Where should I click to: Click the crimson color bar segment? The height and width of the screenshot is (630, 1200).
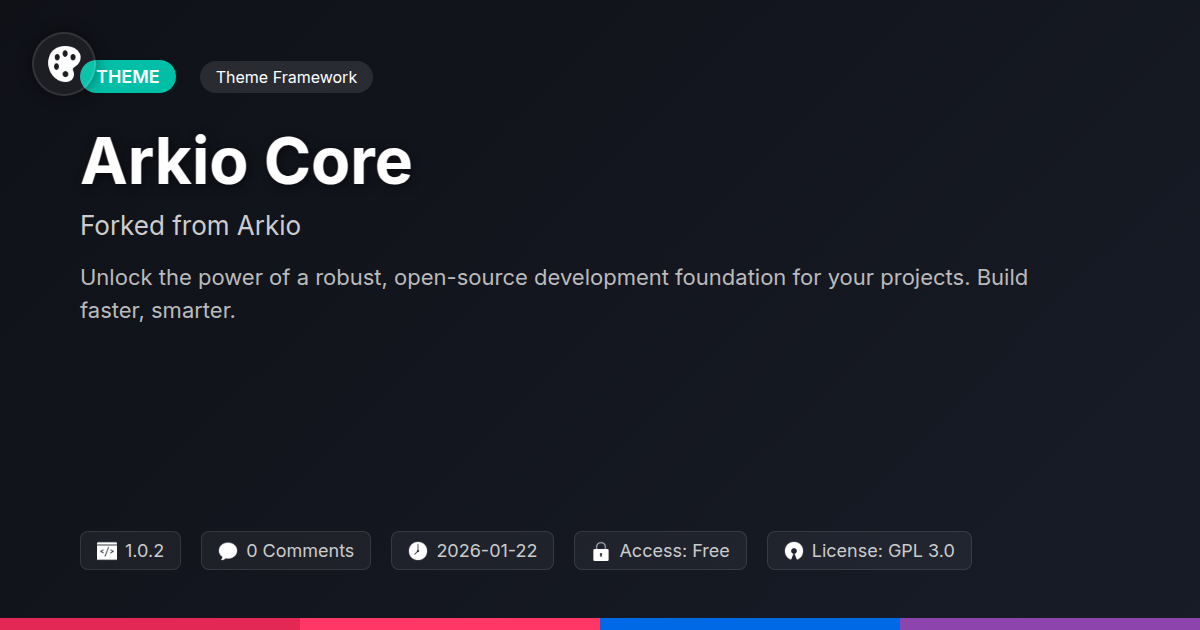click(x=150, y=624)
